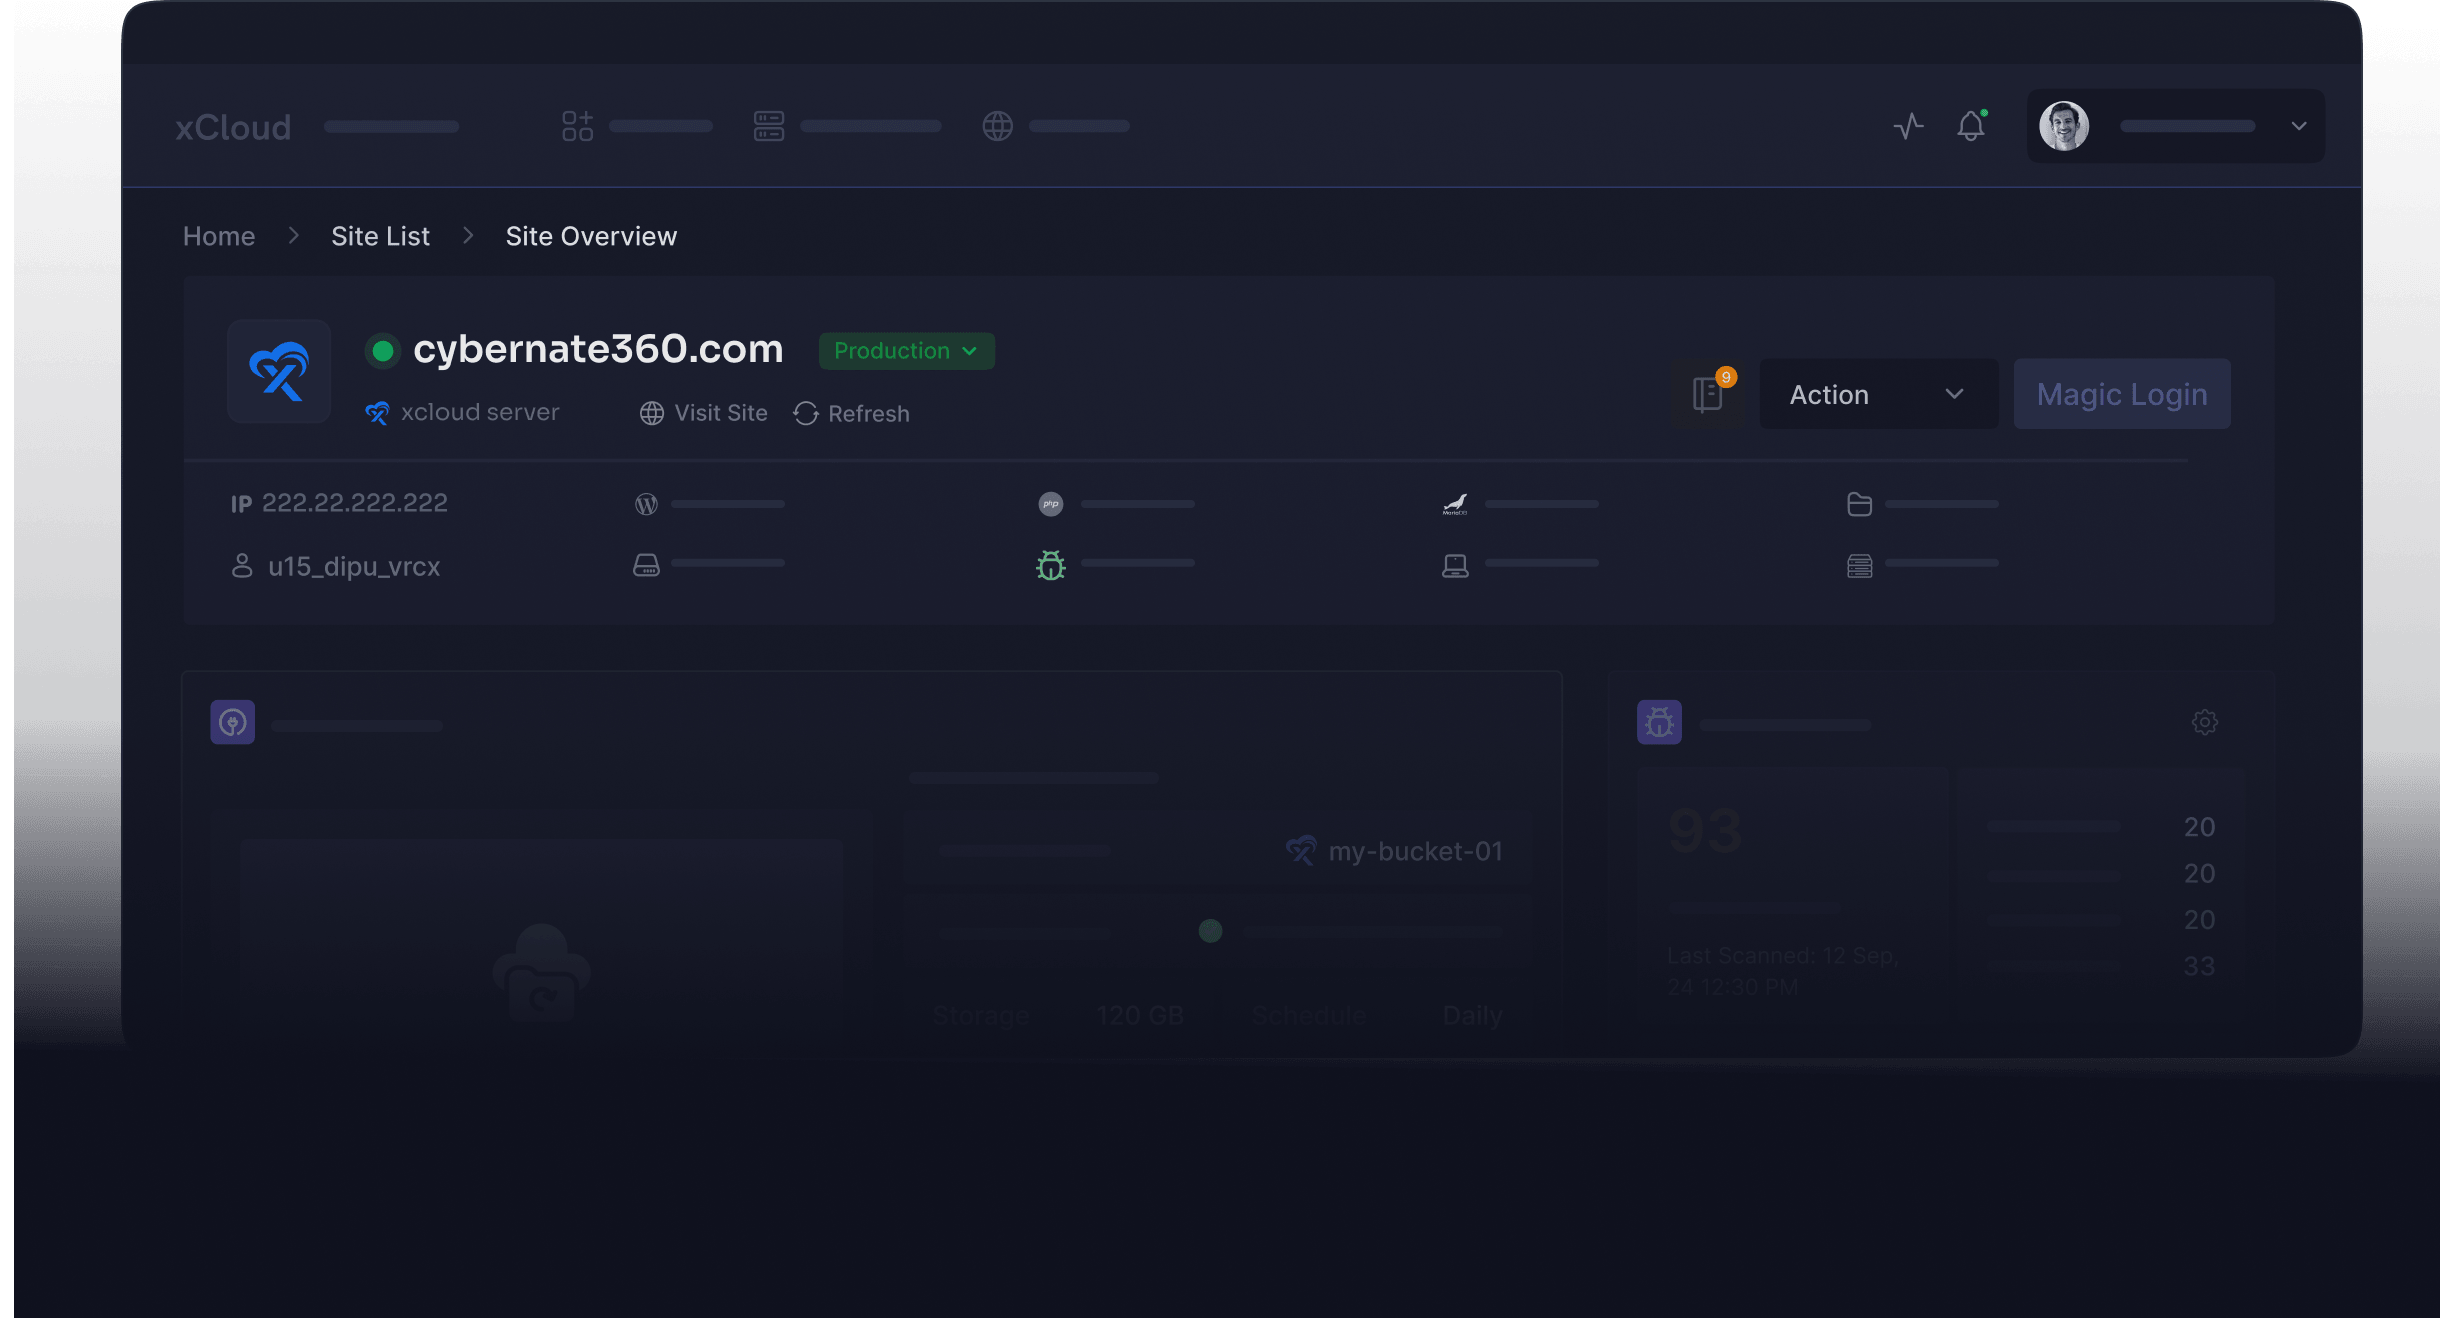The height and width of the screenshot is (1318, 2442).
Task: Click the green bug icon in site details
Action: click(1050, 566)
